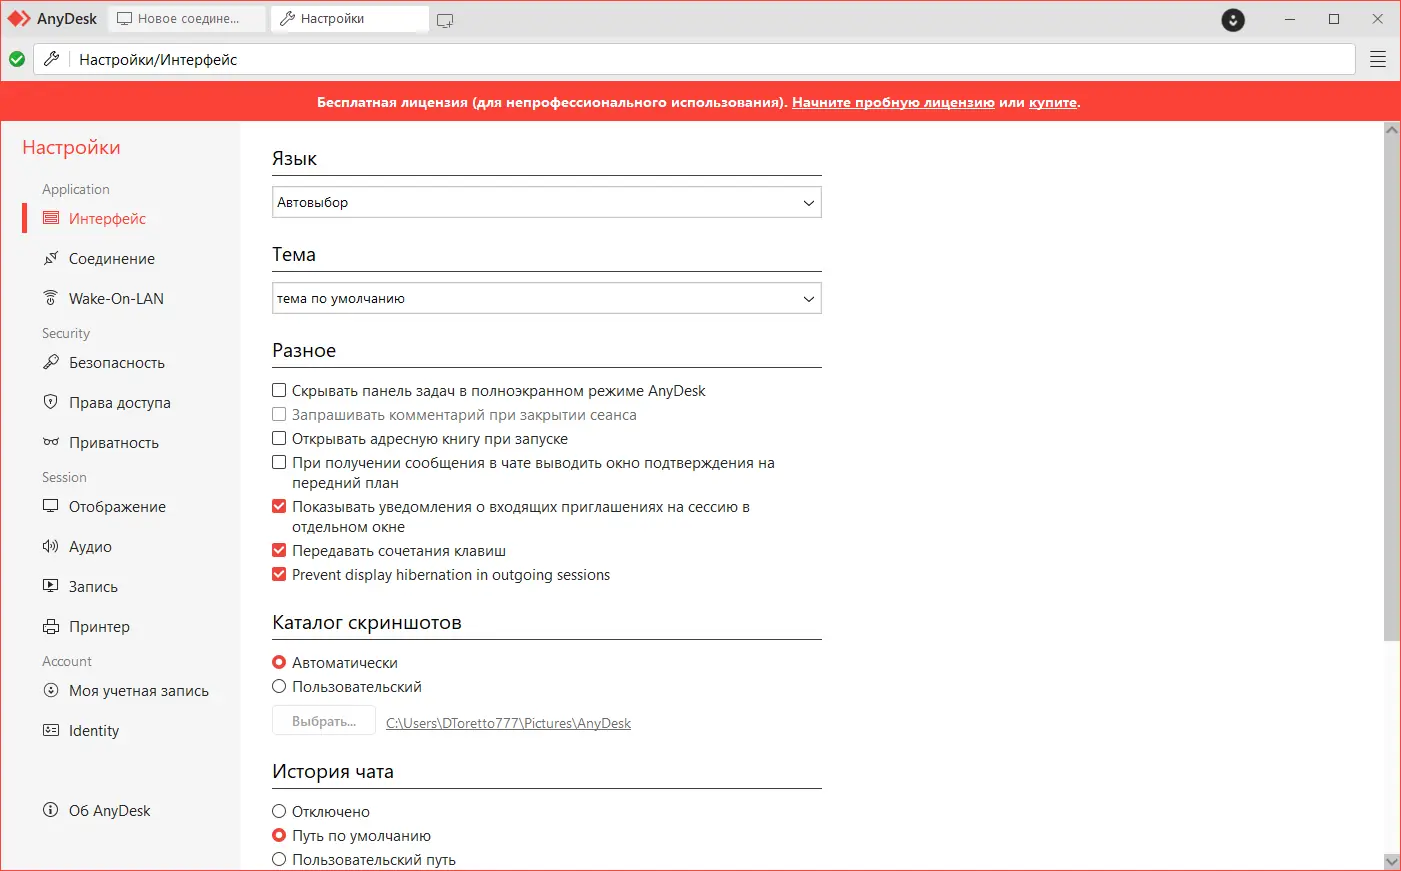
Task: Select Отключено for chat history
Action: tap(279, 811)
